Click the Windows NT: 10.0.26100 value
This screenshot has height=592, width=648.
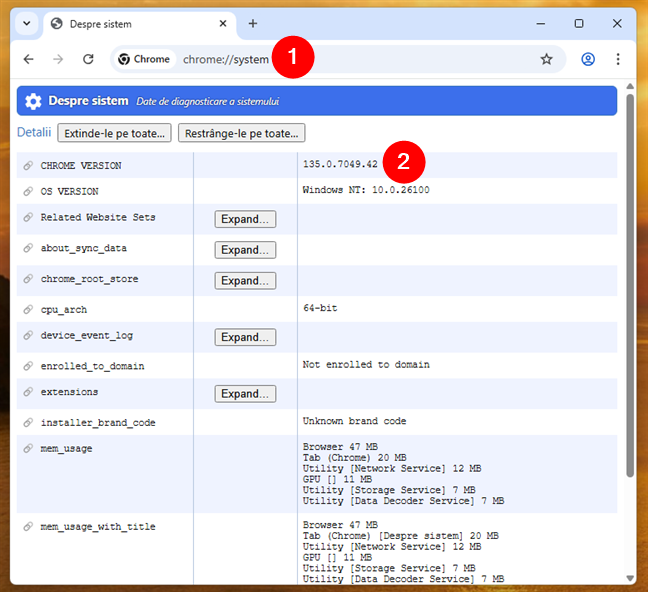366,190
